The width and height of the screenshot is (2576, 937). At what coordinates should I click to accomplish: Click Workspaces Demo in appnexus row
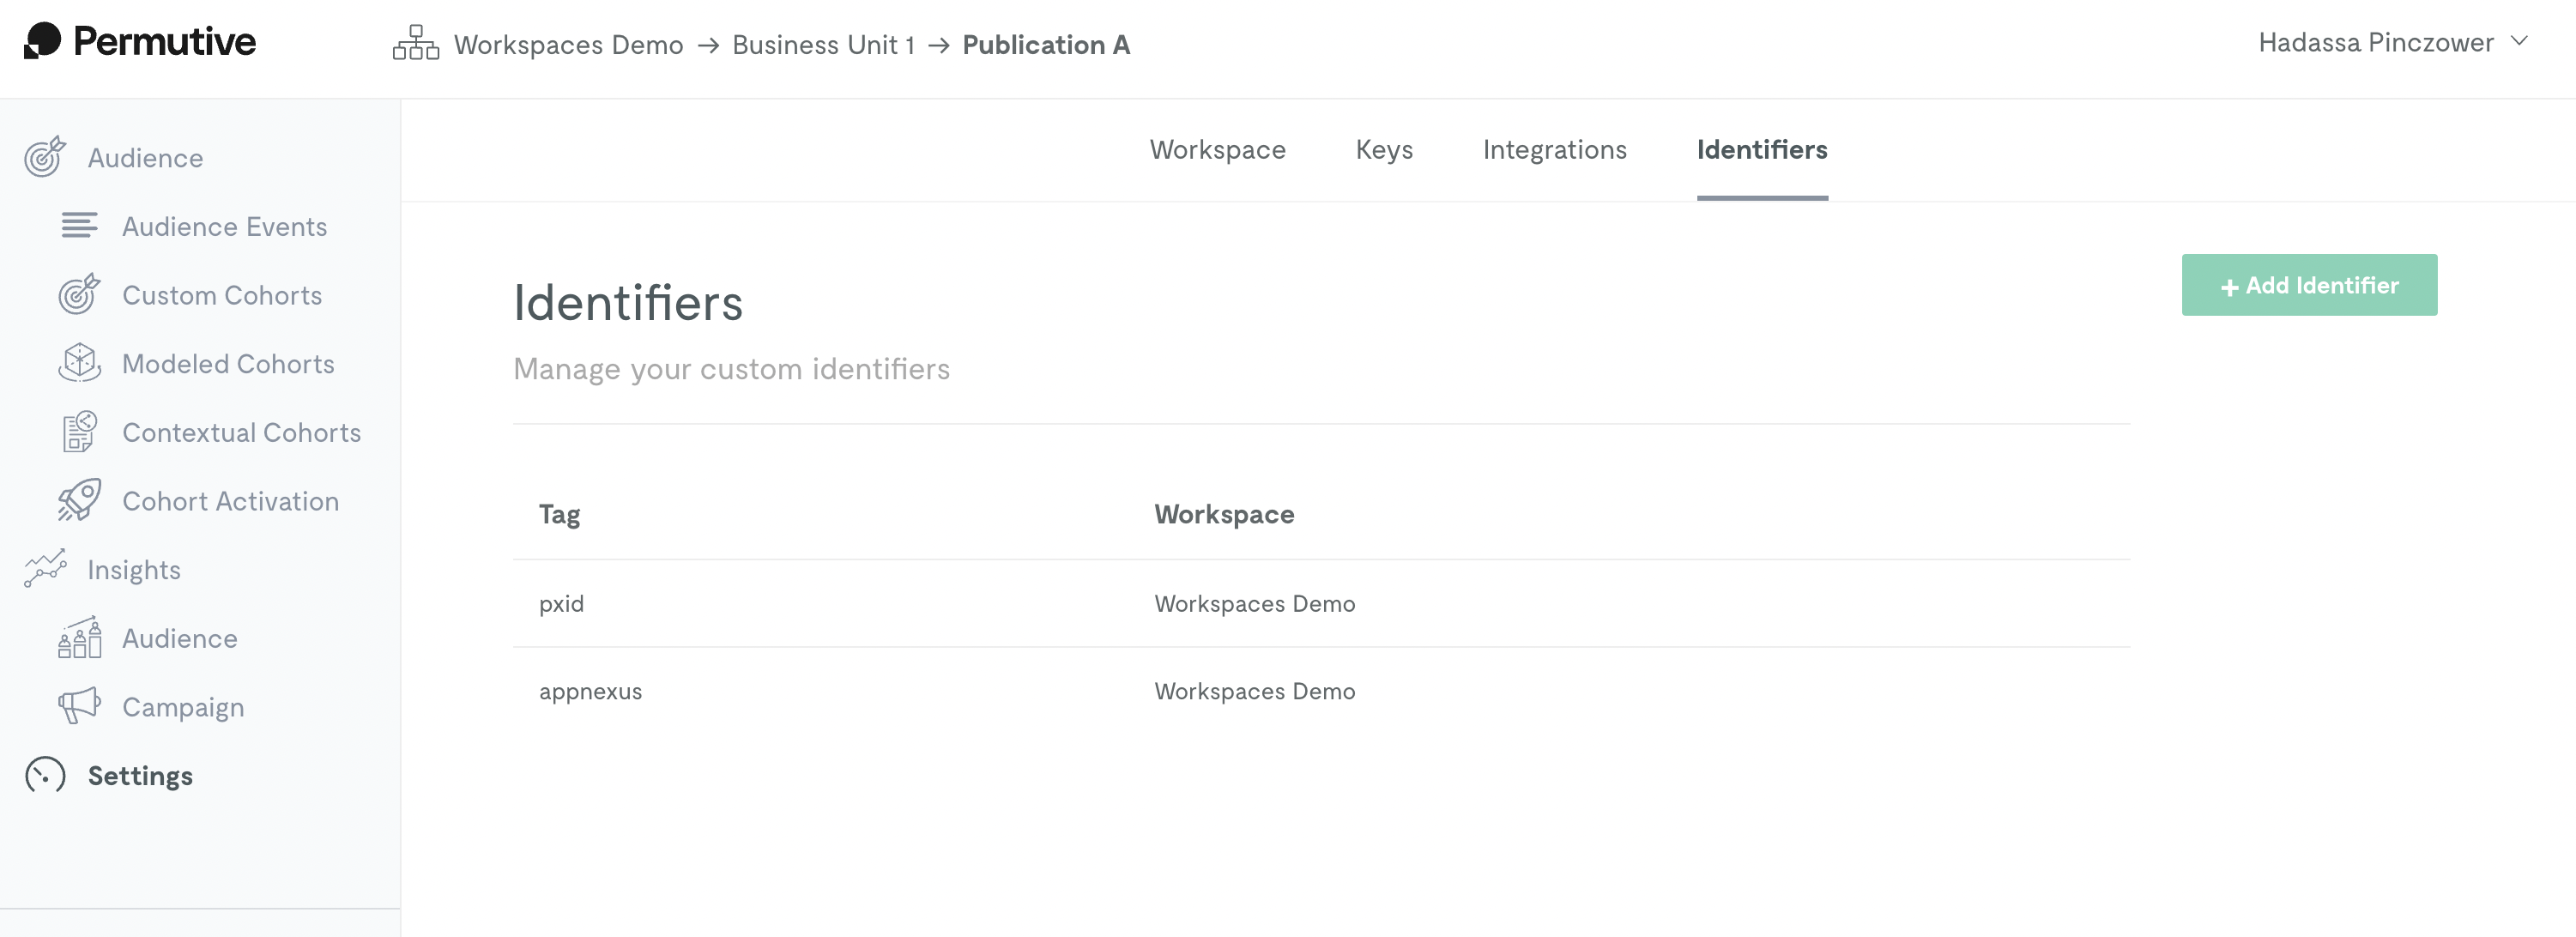click(1254, 691)
